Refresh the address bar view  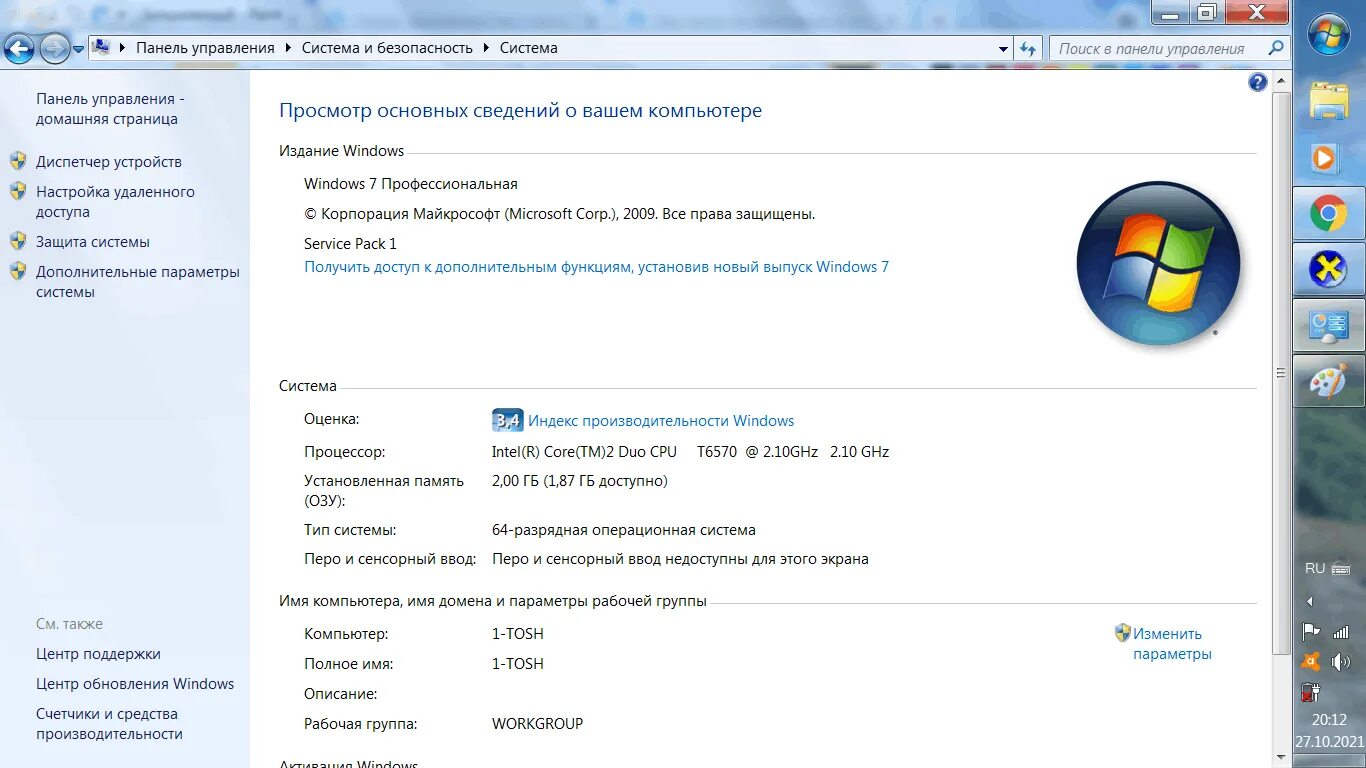(x=1028, y=48)
